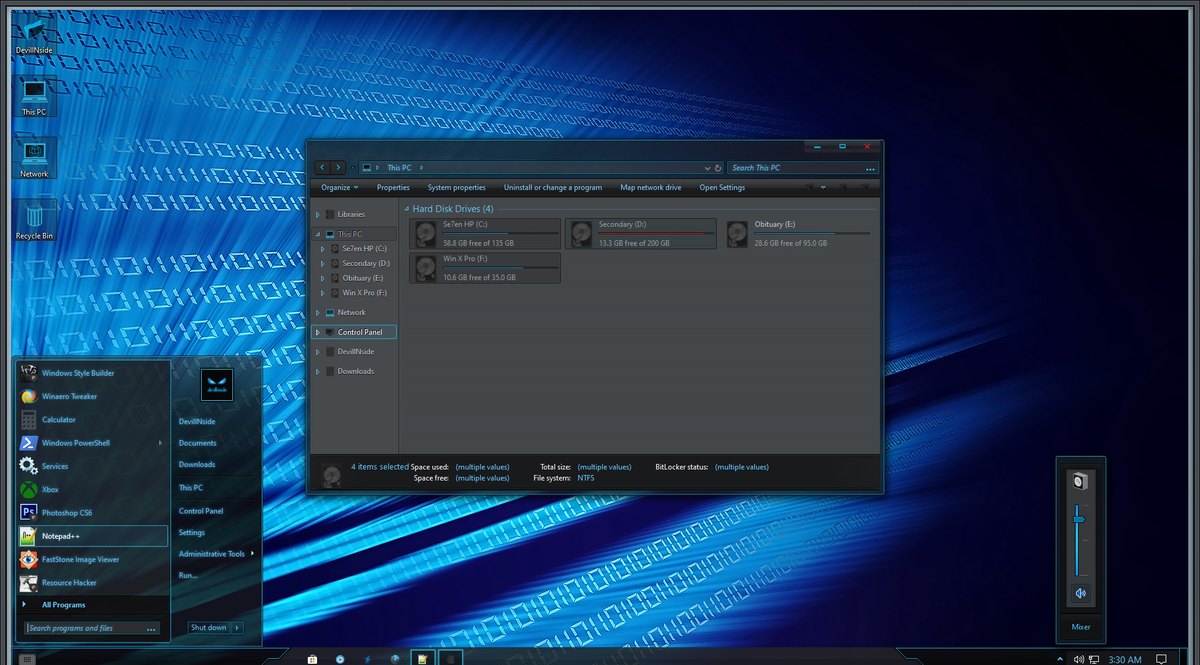Open Photoshop CS6 from Start menu
This screenshot has height=665, width=1200.
pyautogui.click(x=92, y=513)
